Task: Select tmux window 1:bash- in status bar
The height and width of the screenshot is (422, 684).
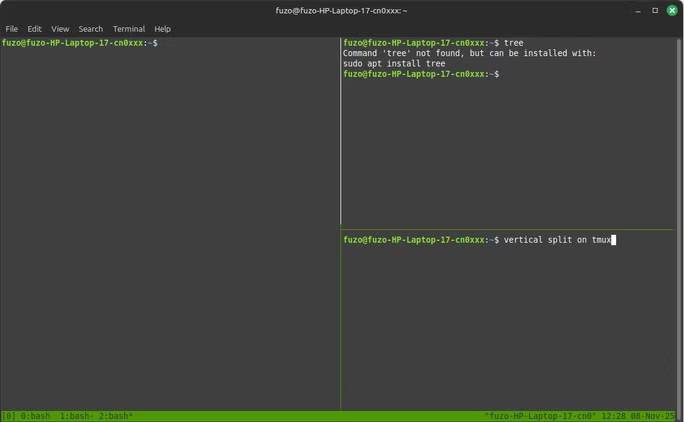Action: tap(75, 416)
